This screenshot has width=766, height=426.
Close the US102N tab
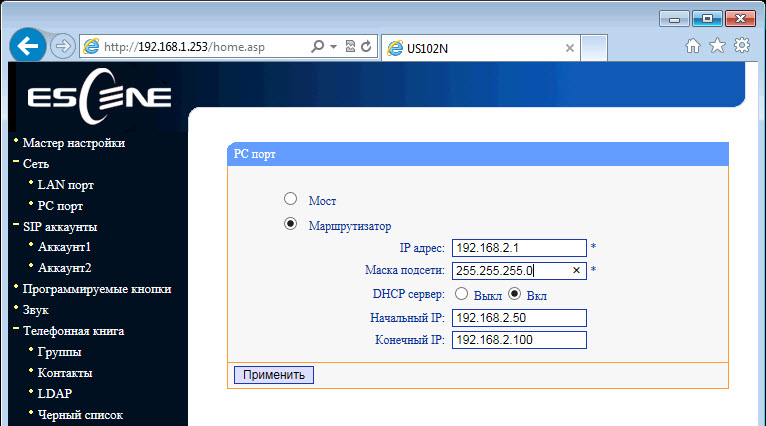[x=570, y=48]
